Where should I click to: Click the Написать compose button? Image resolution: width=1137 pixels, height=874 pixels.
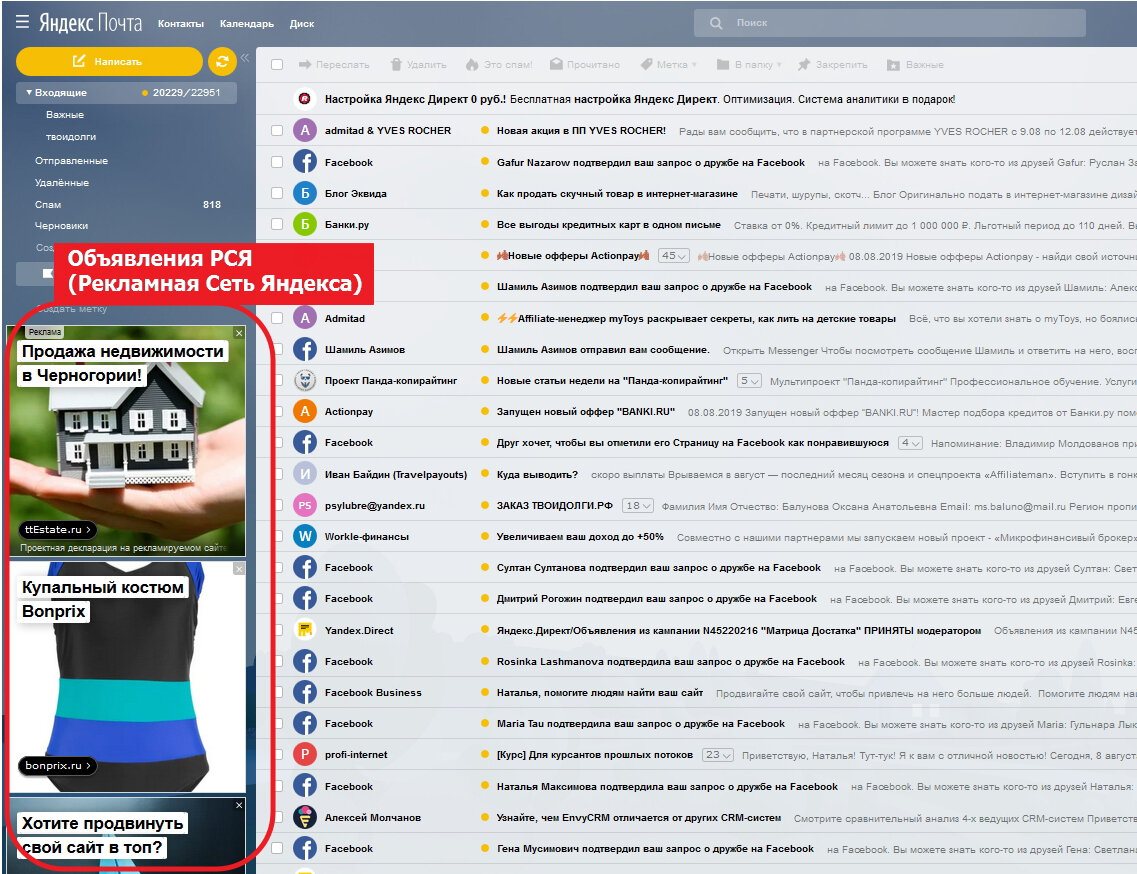(x=109, y=62)
